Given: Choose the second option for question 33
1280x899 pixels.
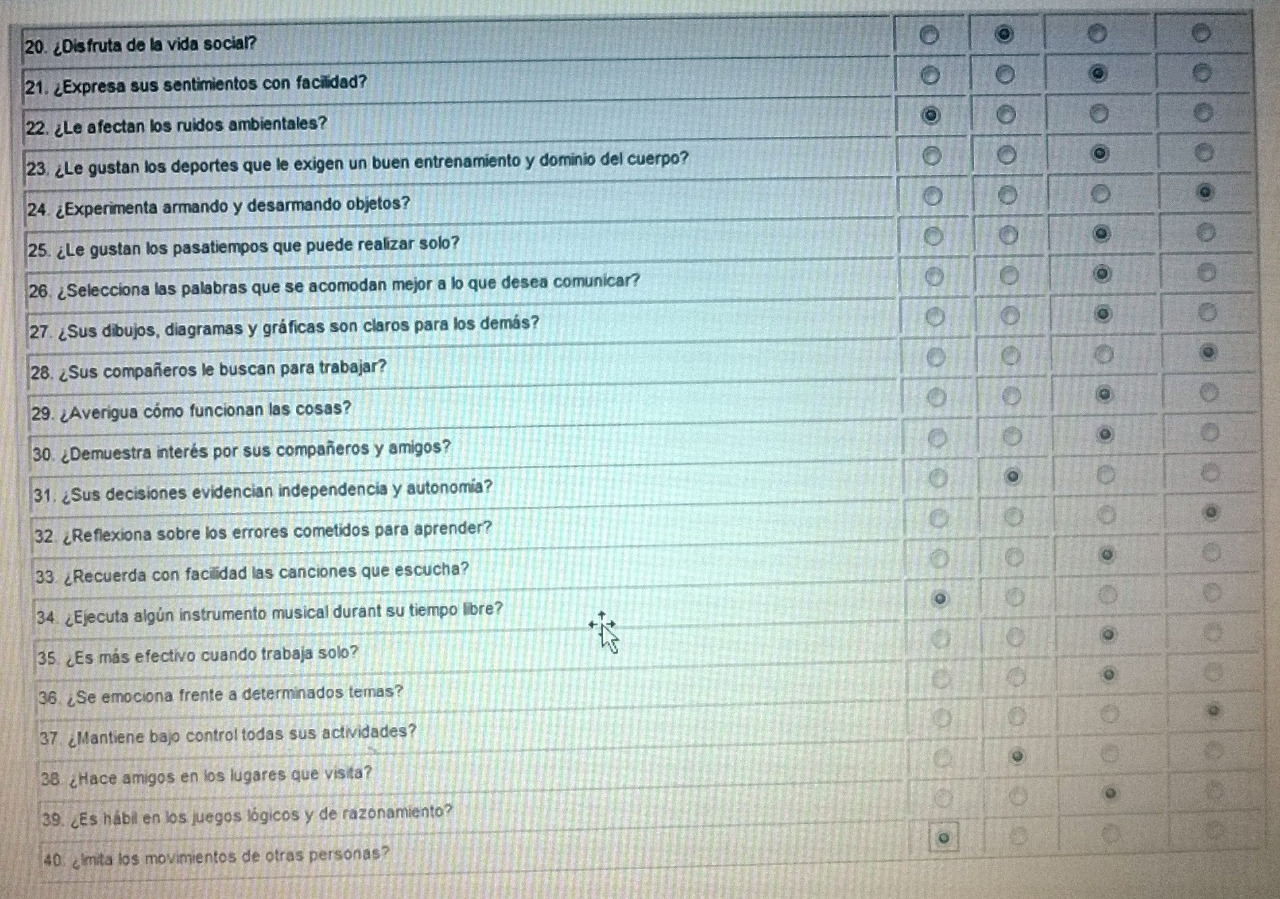Looking at the screenshot, I should 1013,556.
